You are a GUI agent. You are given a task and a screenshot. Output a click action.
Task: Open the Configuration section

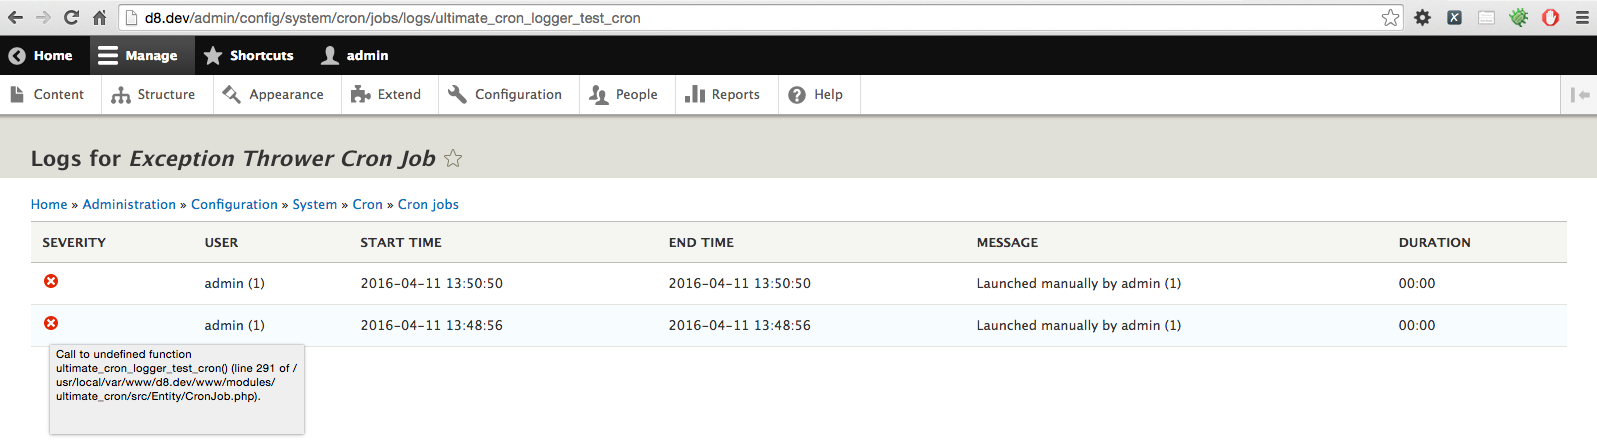click(505, 95)
